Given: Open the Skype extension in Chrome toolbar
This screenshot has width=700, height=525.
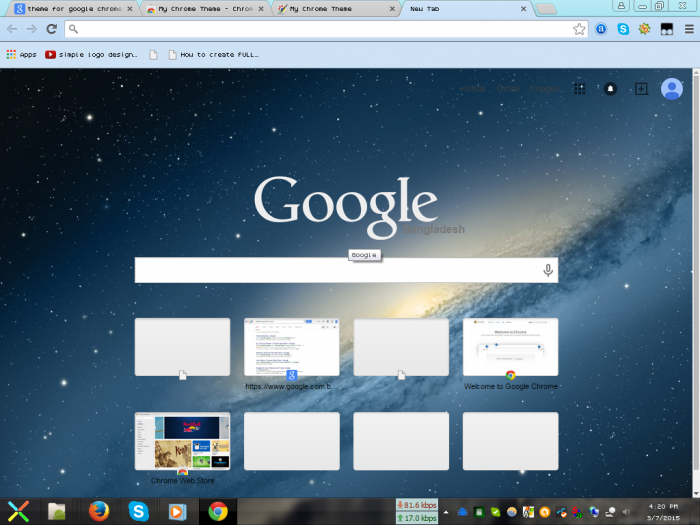Looking at the screenshot, I should coord(623,29).
